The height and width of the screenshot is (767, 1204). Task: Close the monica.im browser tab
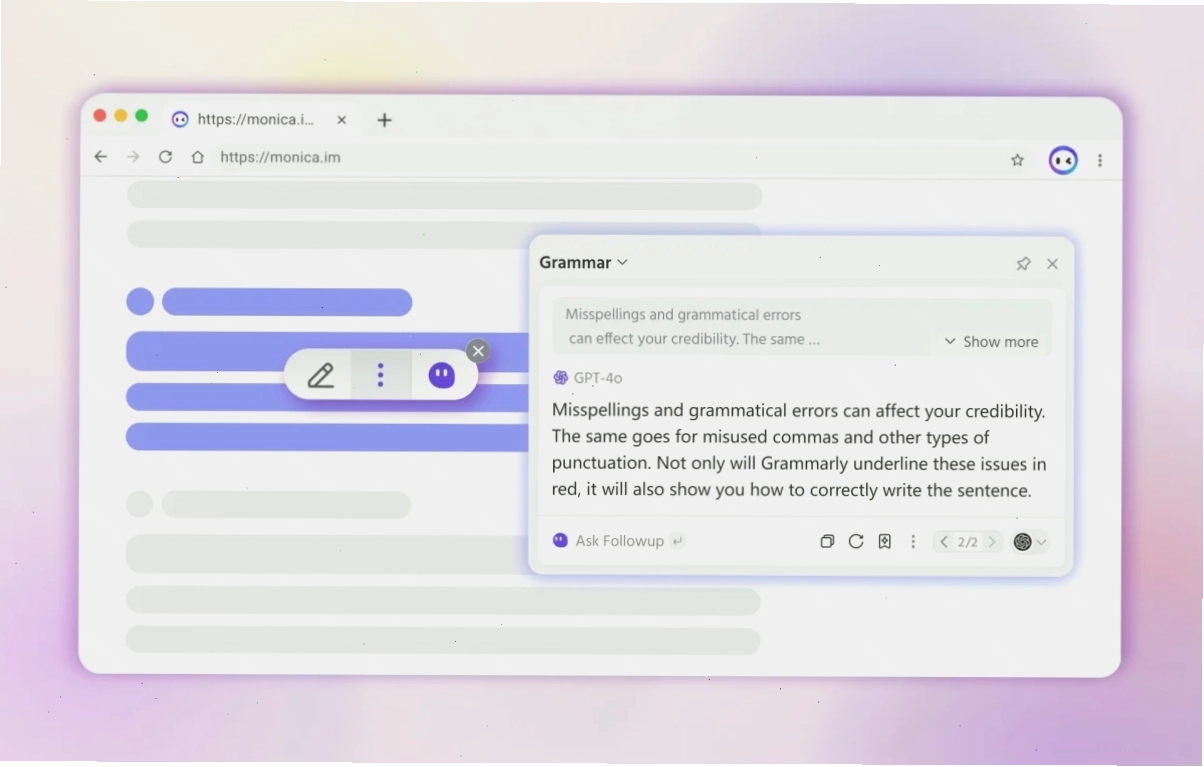pos(341,120)
